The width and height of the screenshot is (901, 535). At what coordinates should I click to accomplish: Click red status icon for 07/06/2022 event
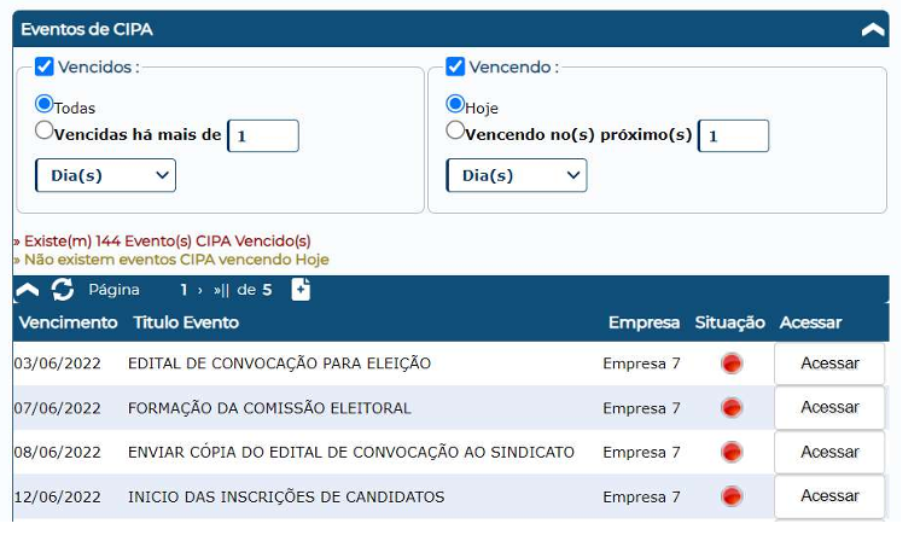(x=732, y=408)
